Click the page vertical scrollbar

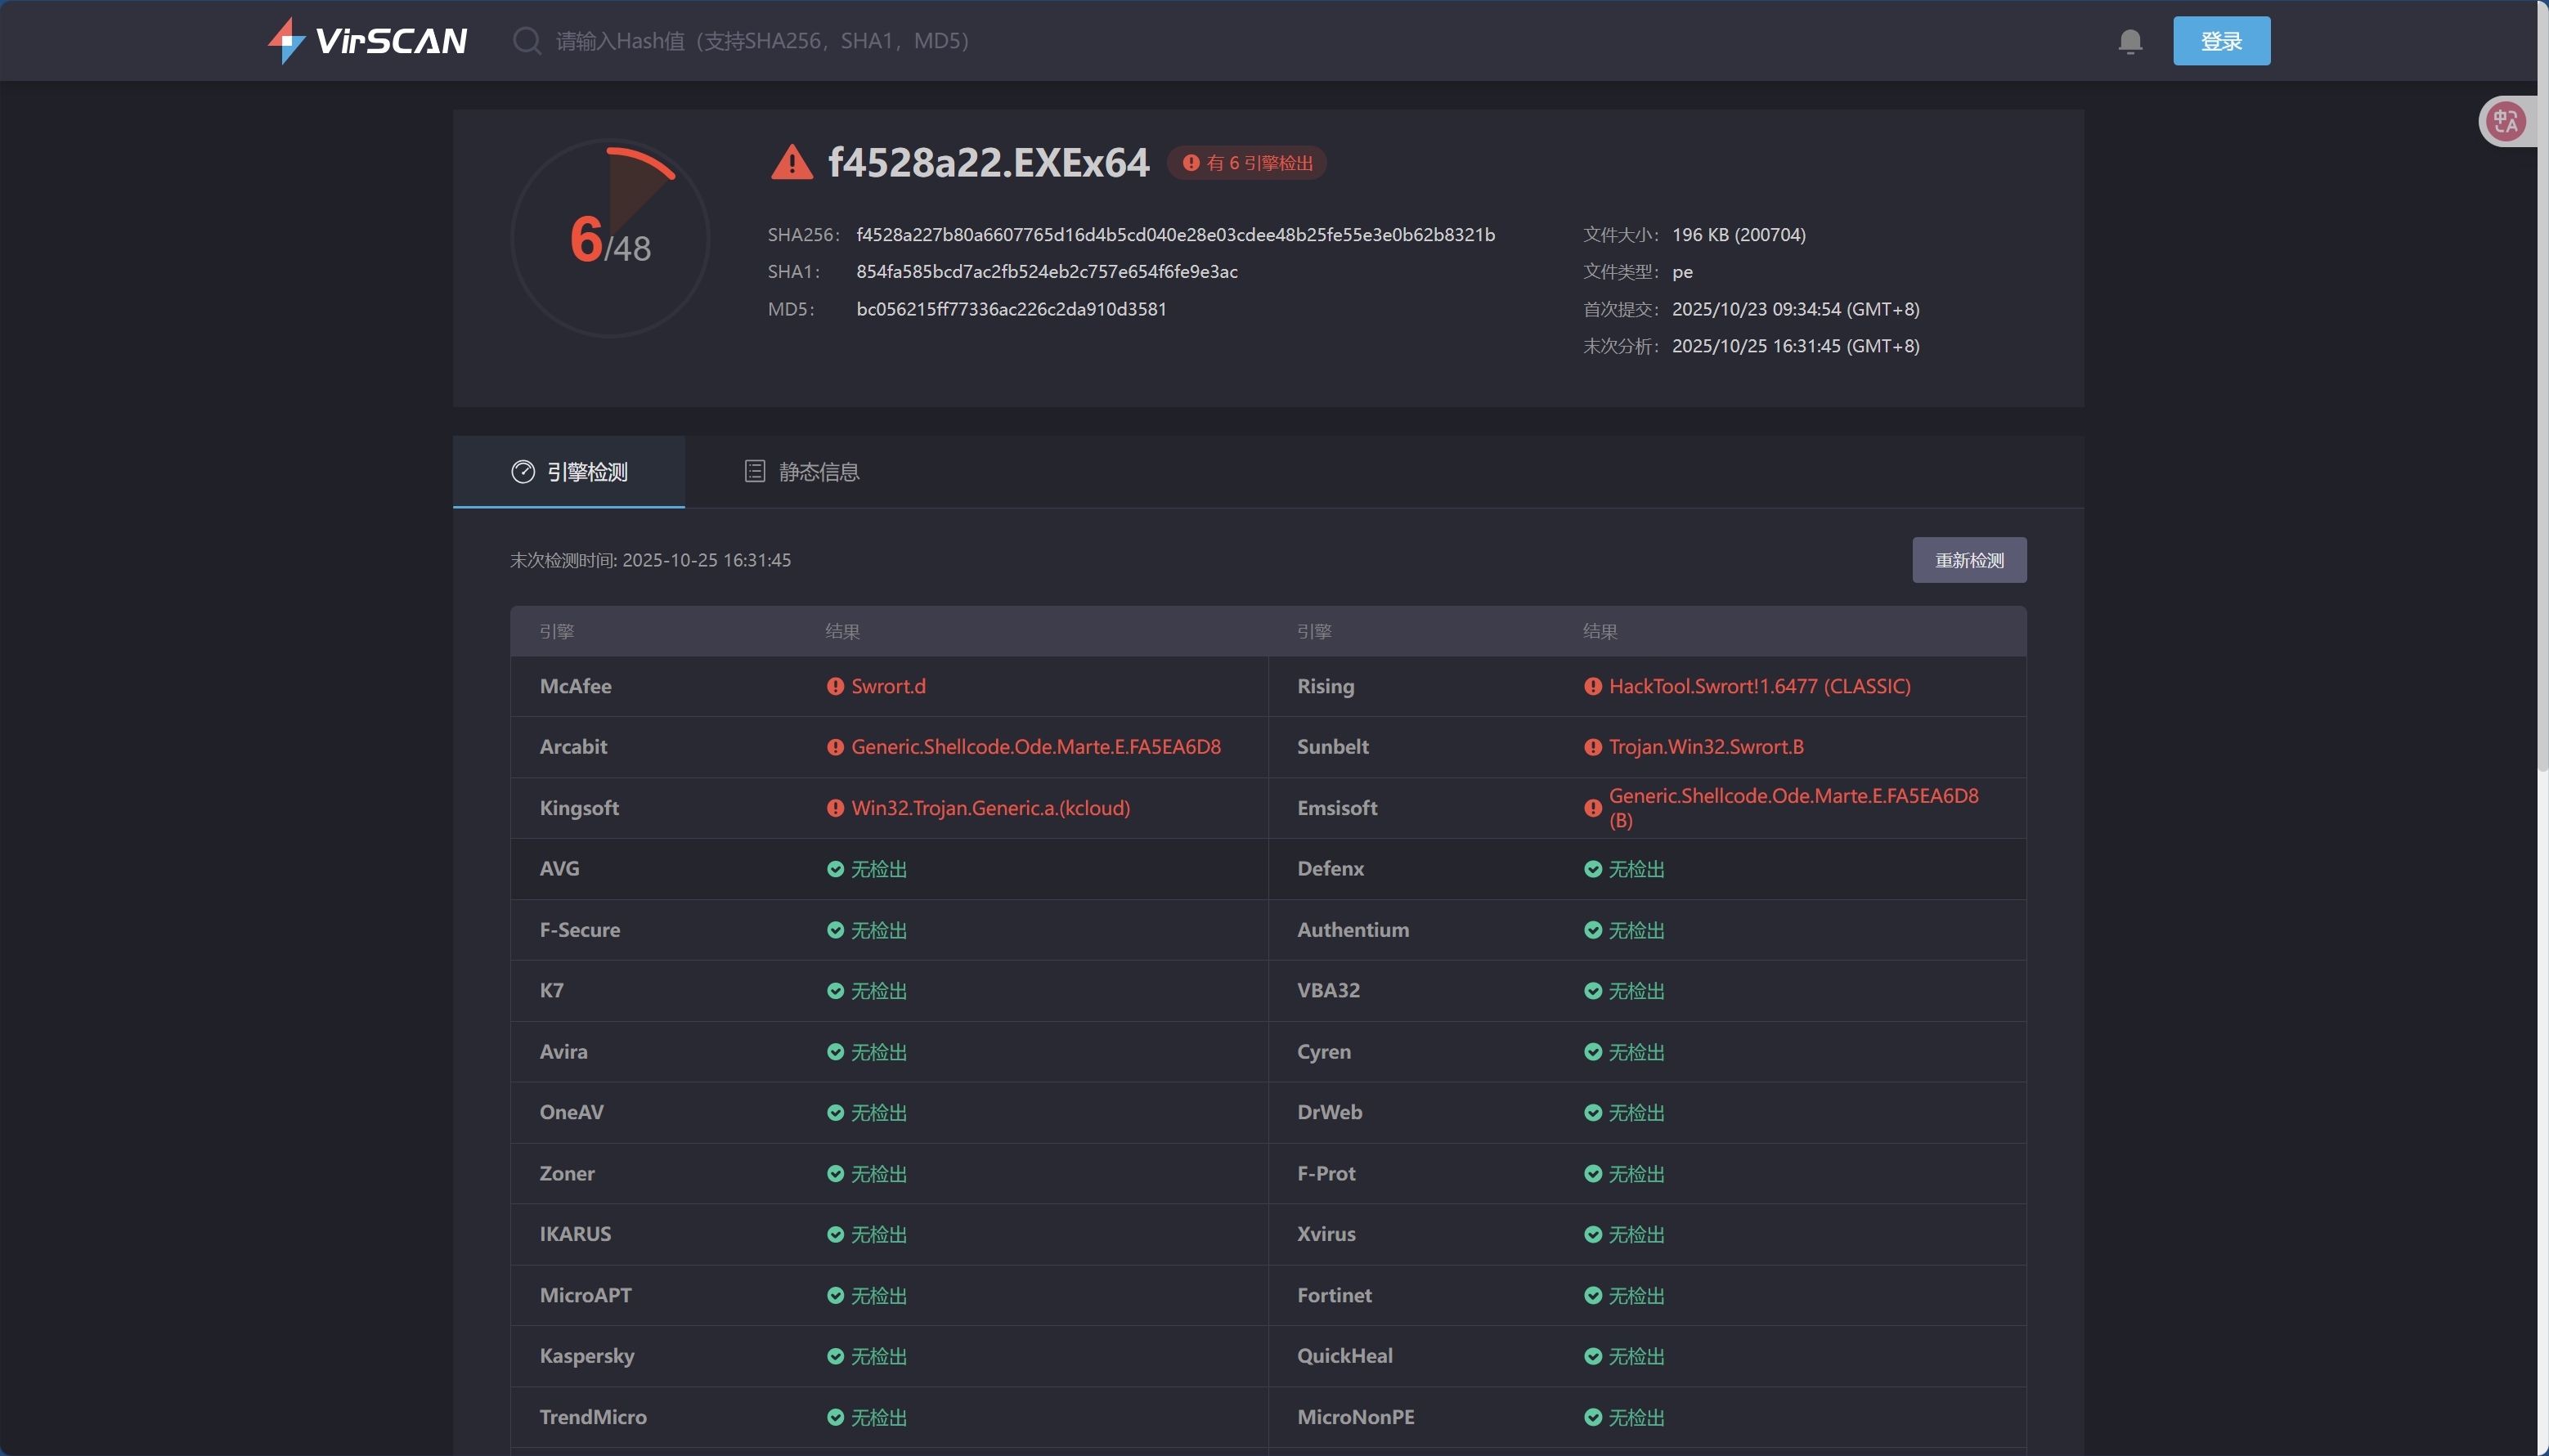click(2542, 400)
